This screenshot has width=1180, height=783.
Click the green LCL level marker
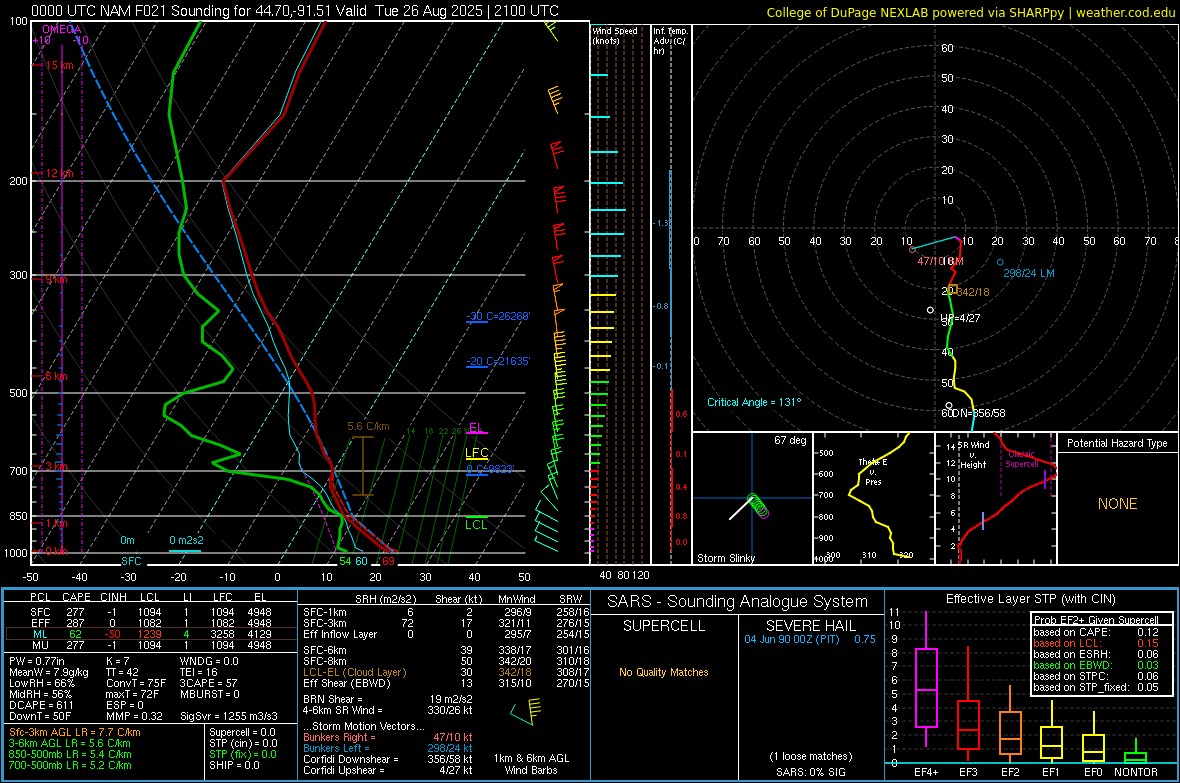point(476,524)
